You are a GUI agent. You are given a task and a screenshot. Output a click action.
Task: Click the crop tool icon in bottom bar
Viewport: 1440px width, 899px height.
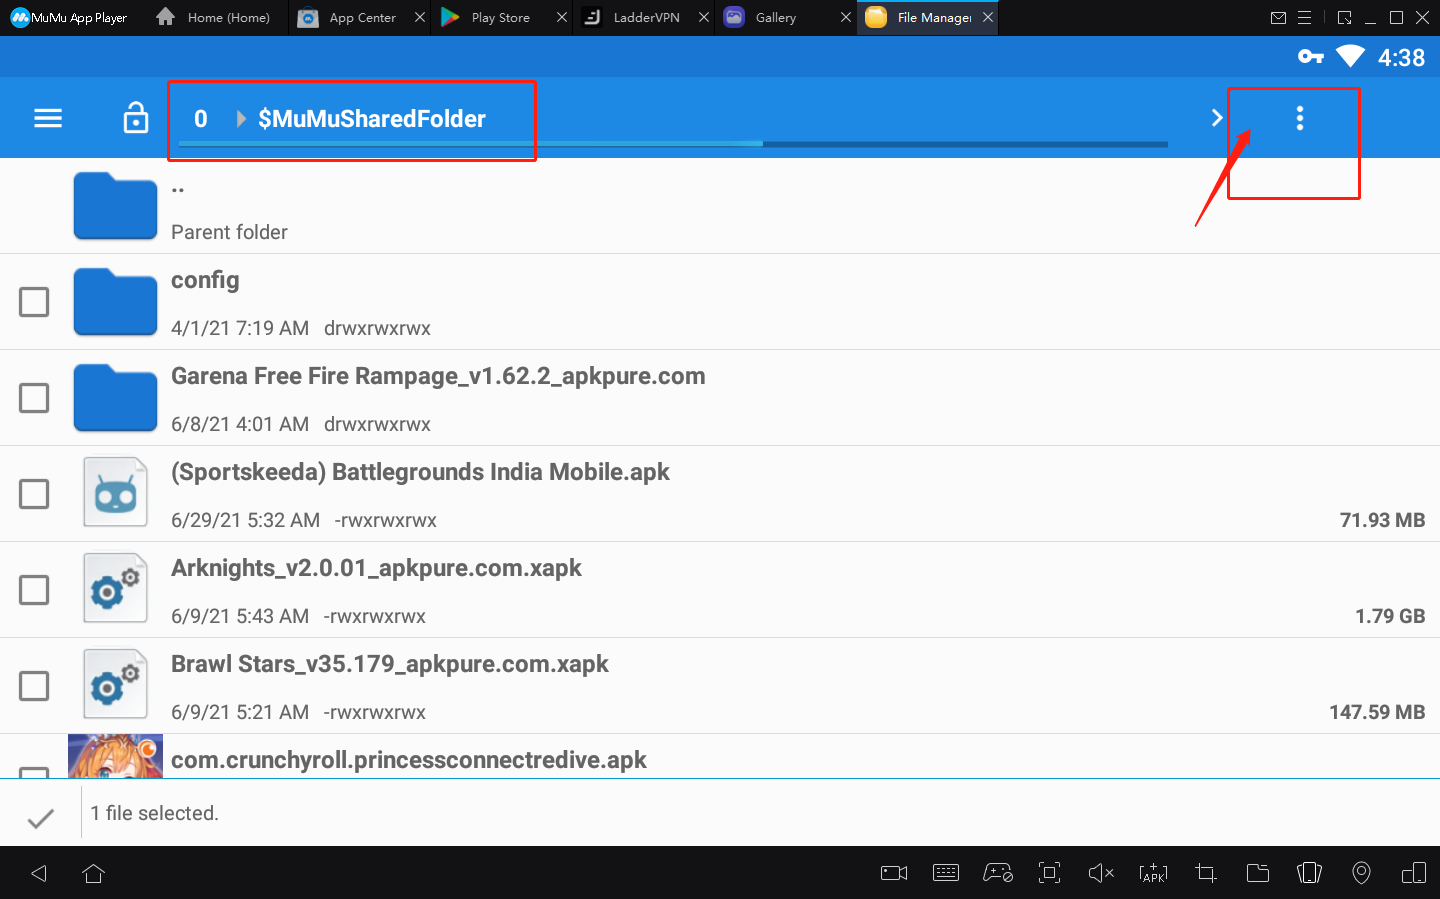pyautogui.click(x=1206, y=873)
